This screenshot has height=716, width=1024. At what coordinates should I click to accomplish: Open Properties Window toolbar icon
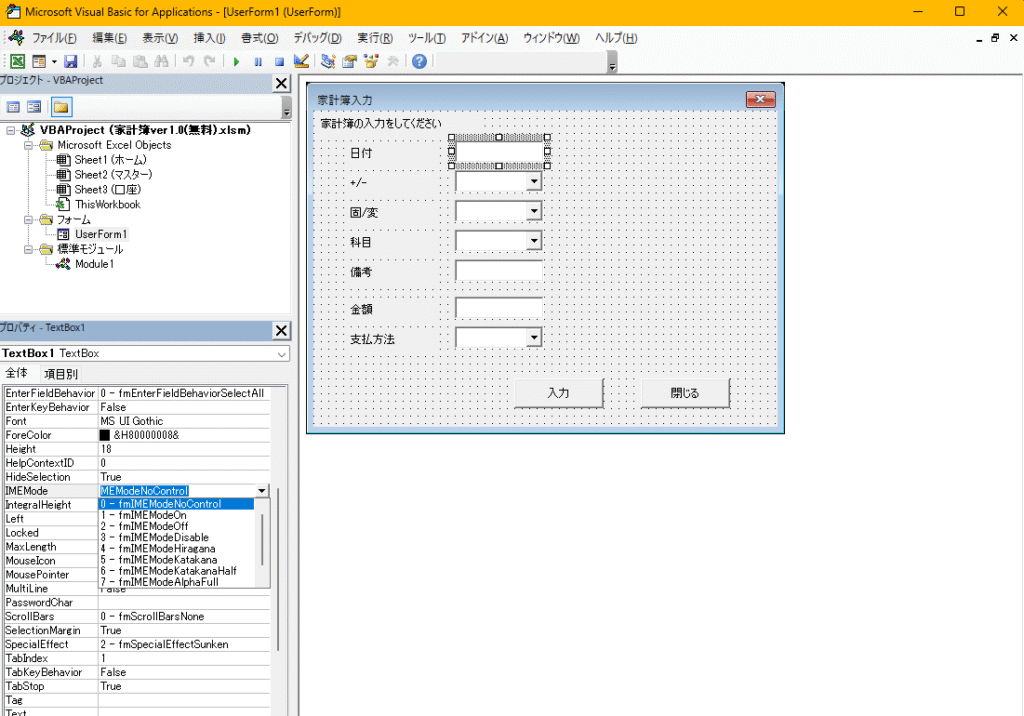[x=349, y=61]
